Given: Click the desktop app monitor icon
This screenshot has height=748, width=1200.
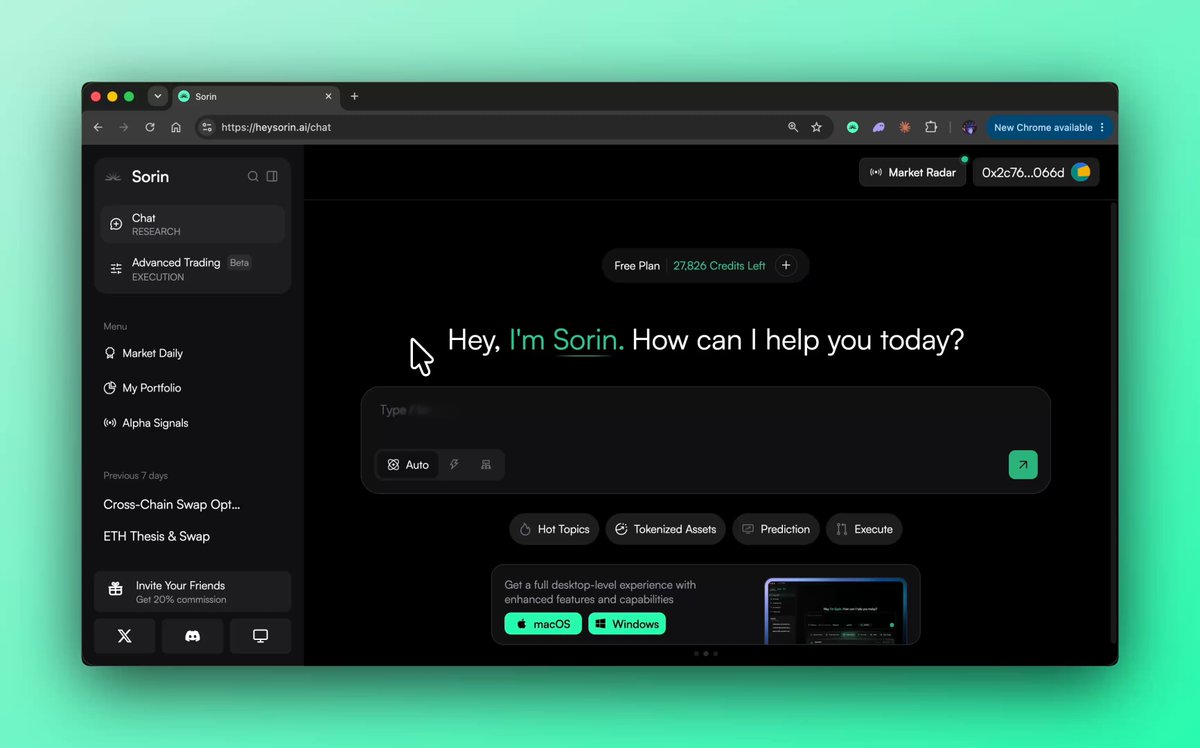Looking at the screenshot, I should coord(260,636).
